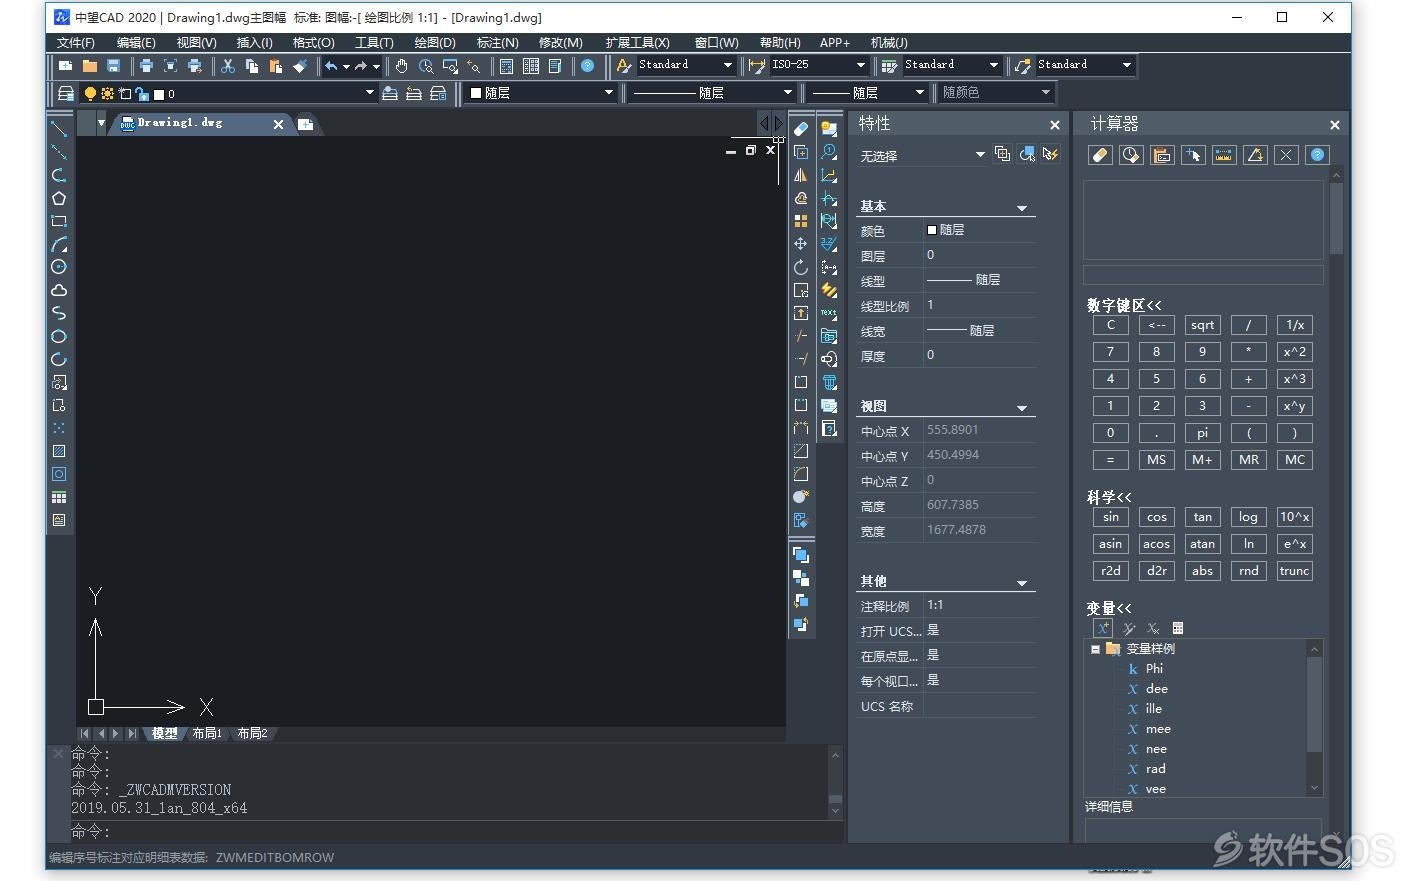Viewport: 1414px width, 881px height.
Task: Select the Polygon tool in the left toolbar
Action: pos(59,198)
